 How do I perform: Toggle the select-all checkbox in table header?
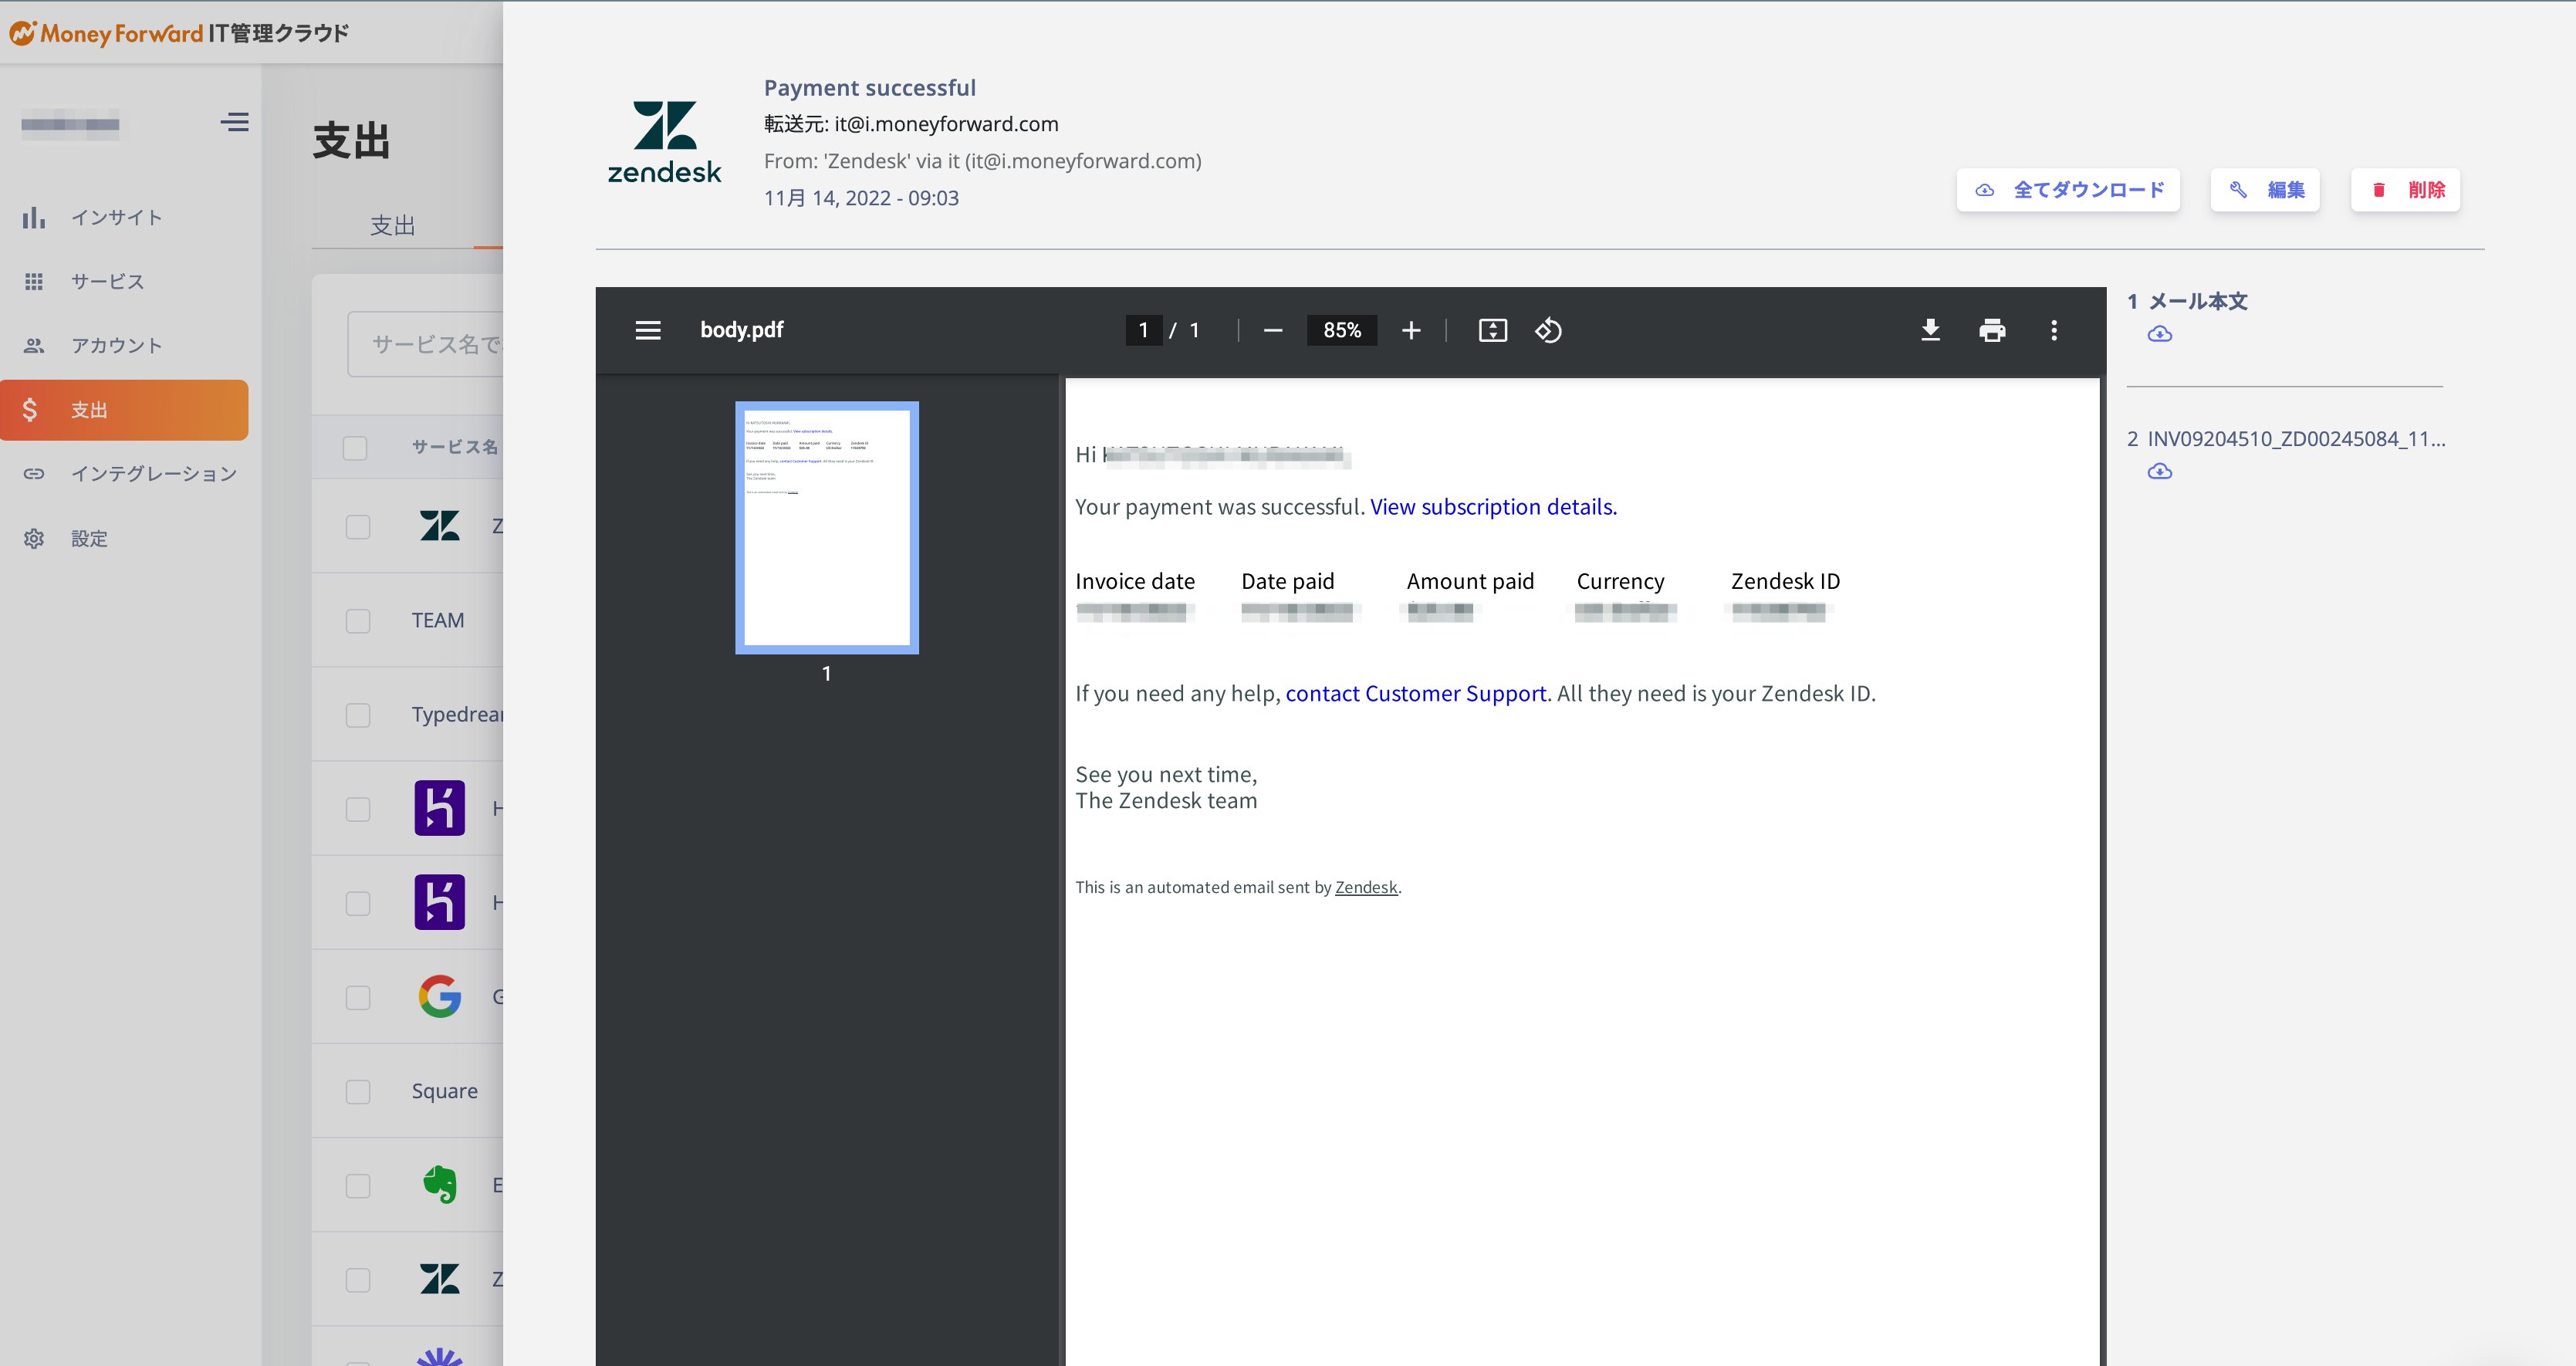point(355,447)
